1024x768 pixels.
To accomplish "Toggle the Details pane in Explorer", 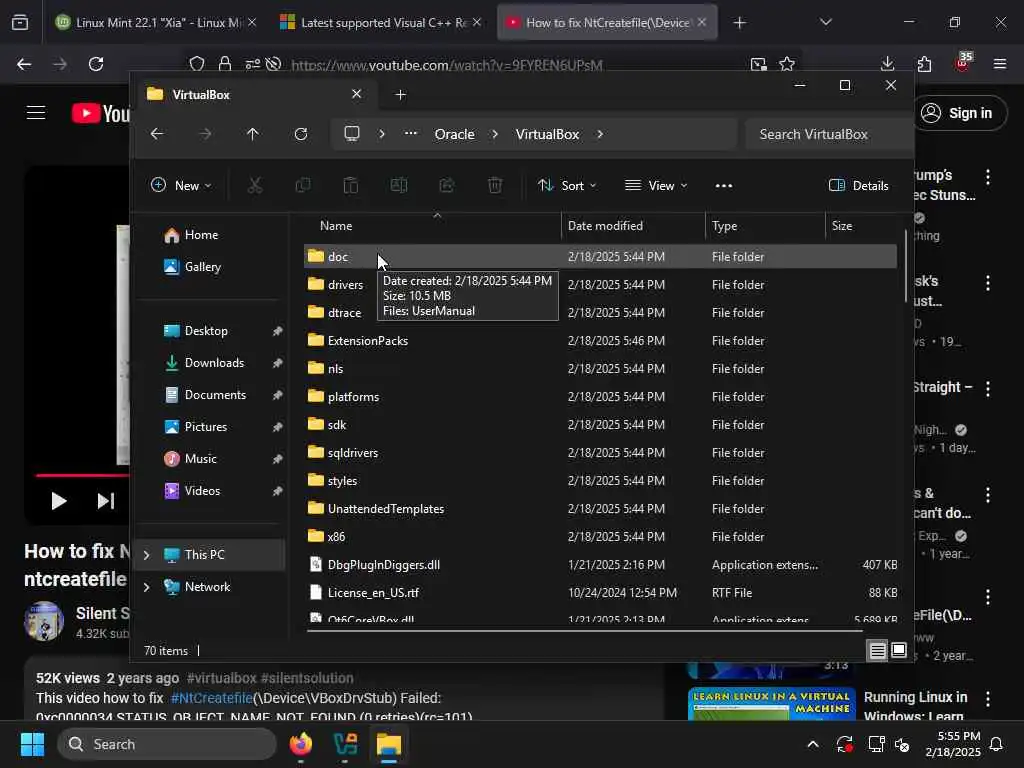I will (859, 185).
